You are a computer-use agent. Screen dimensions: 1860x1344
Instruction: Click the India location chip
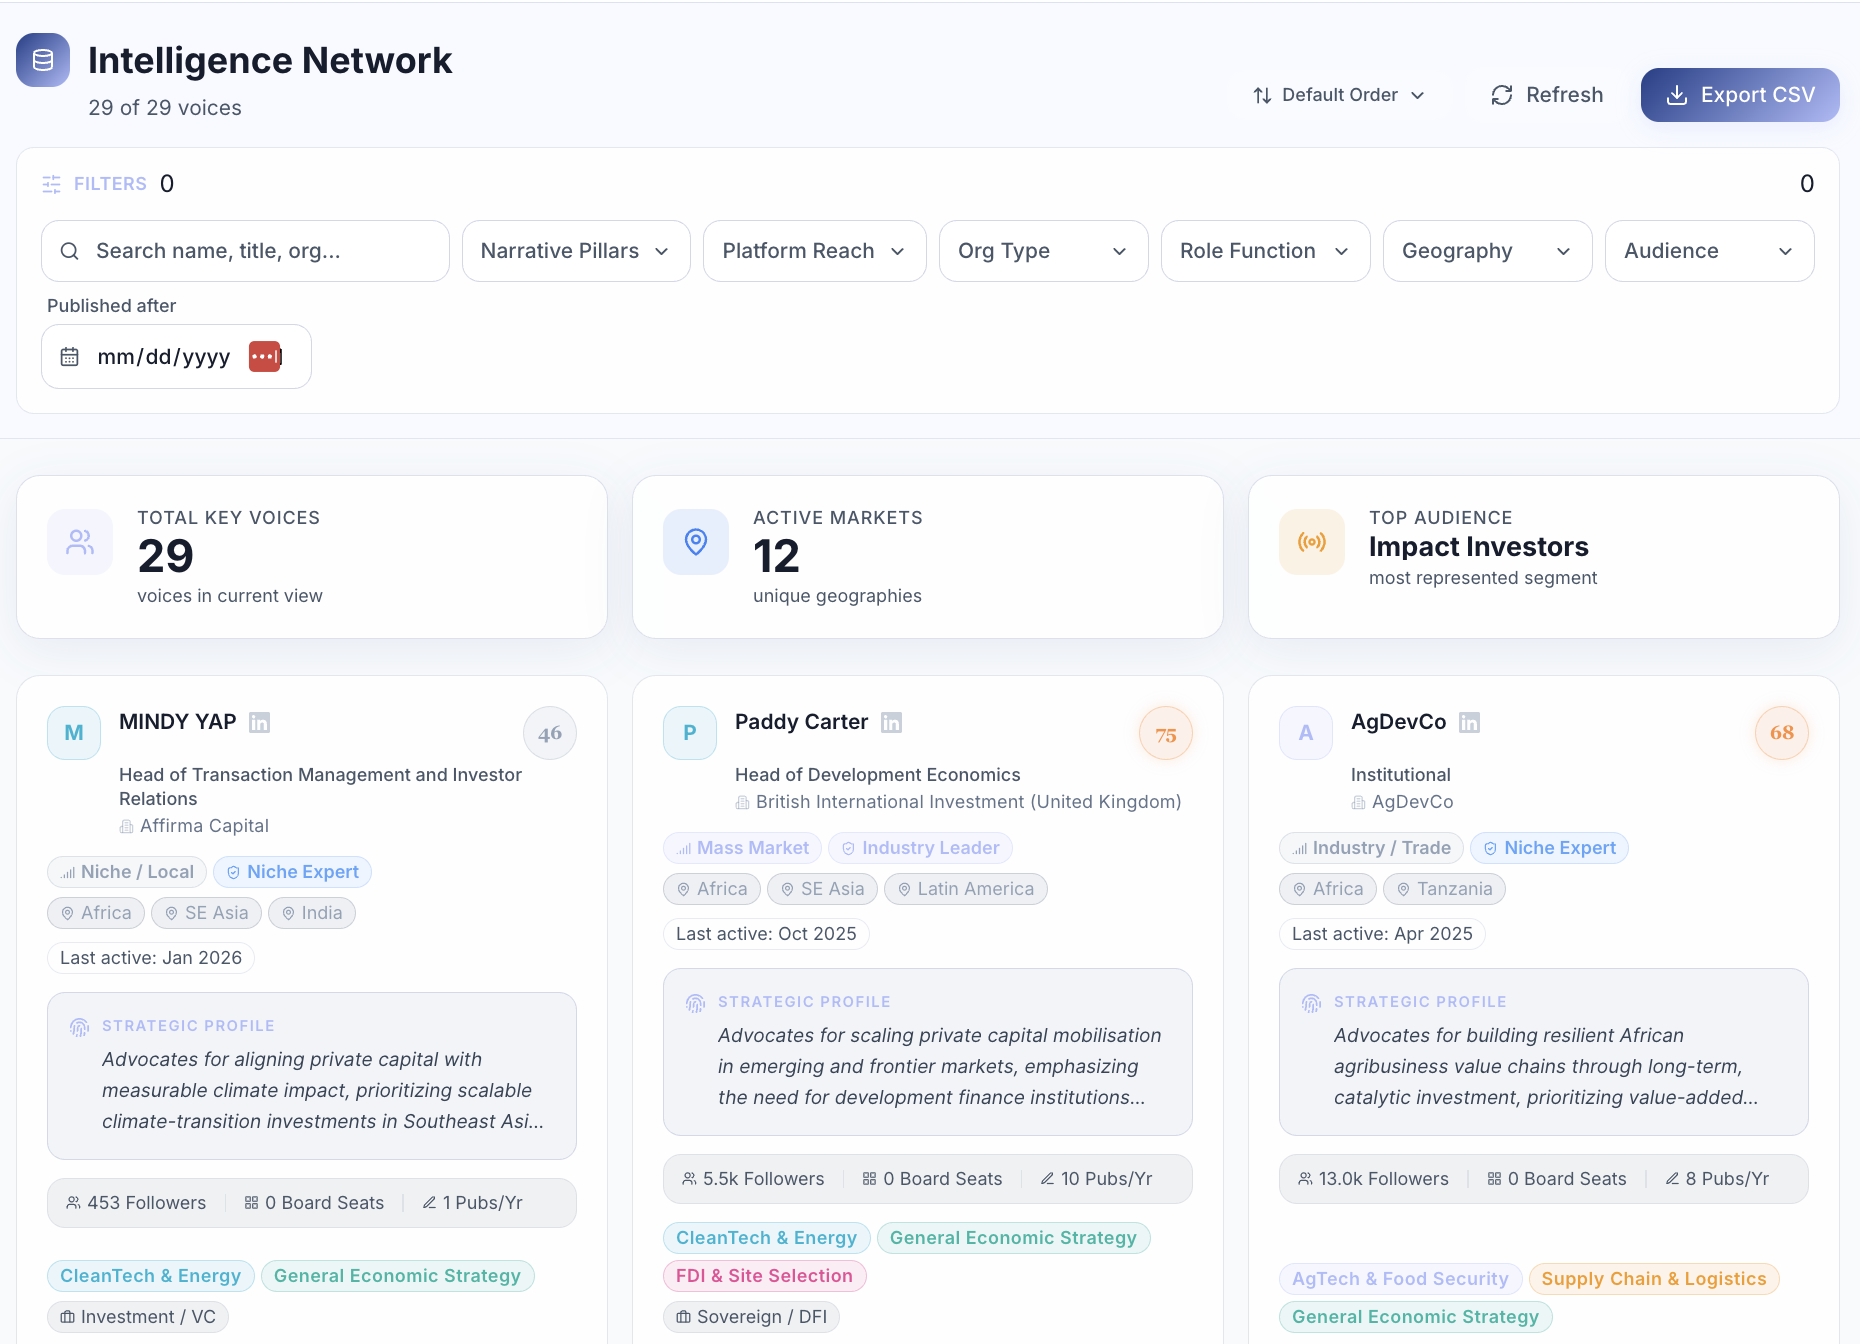pyautogui.click(x=312, y=913)
